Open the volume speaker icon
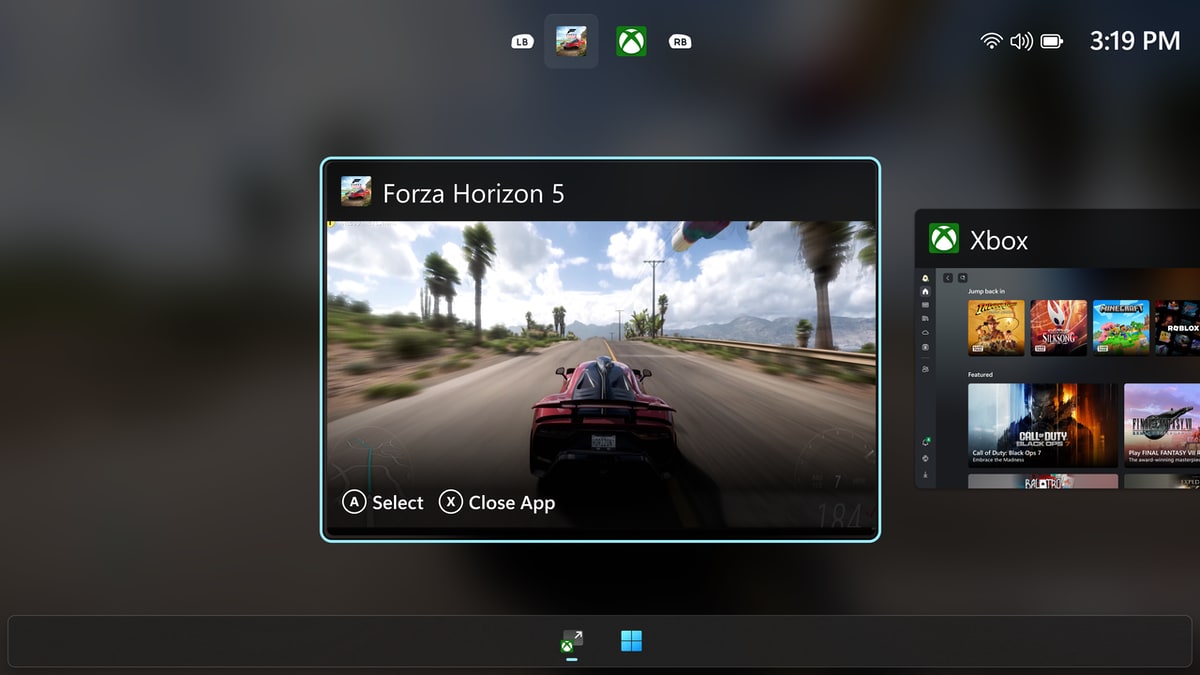Image resolution: width=1200 pixels, height=675 pixels. (1020, 41)
